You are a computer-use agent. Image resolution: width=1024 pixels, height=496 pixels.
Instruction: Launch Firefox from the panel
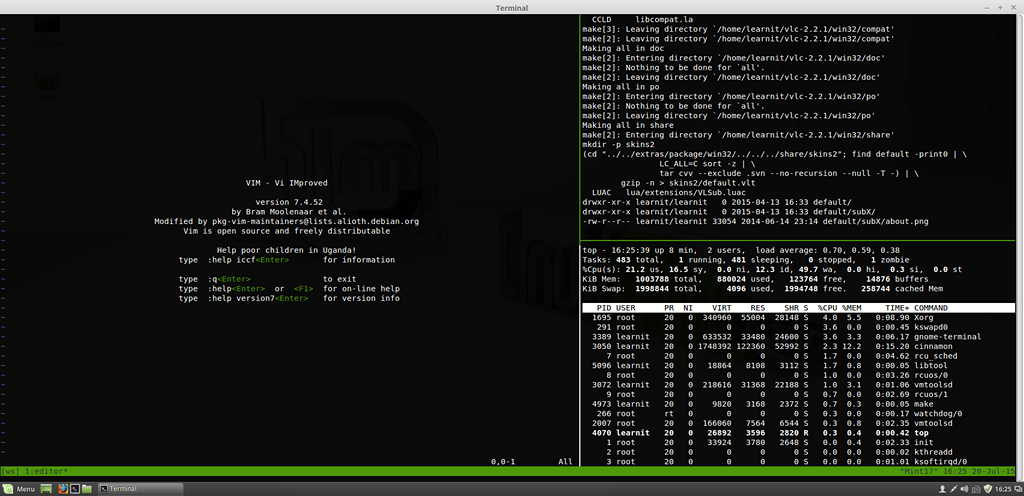[x=63, y=489]
